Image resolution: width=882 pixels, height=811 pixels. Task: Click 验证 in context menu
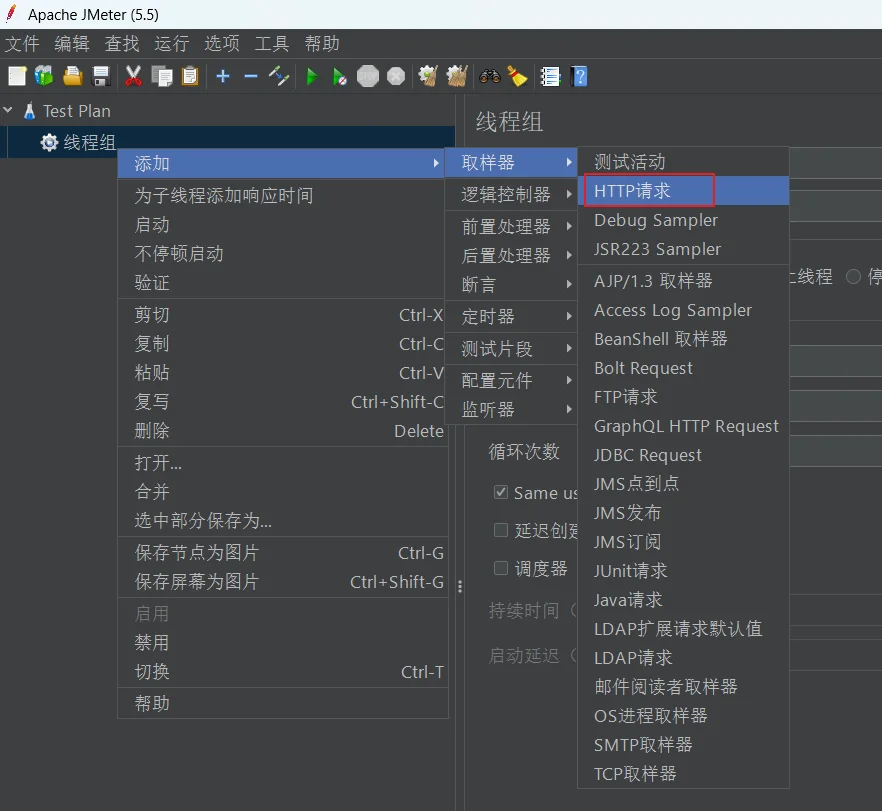282,283
